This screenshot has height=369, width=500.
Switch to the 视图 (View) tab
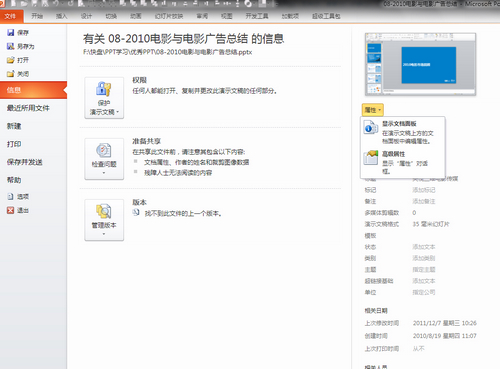(x=226, y=16)
